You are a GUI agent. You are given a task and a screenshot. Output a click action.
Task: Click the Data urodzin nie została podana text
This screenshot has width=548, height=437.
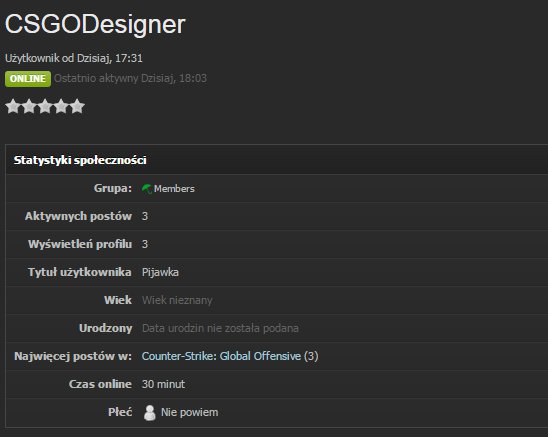click(x=220, y=328)
